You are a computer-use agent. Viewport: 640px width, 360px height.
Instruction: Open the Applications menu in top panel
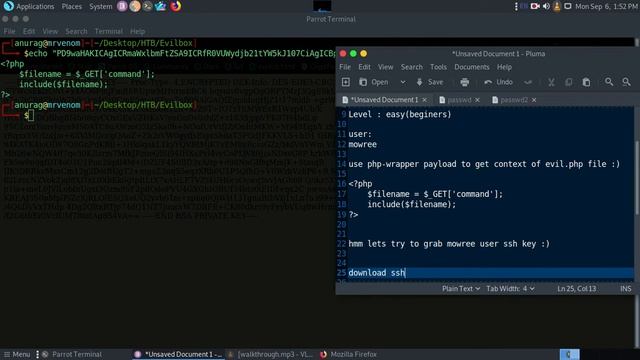click(x=29, y=6)
